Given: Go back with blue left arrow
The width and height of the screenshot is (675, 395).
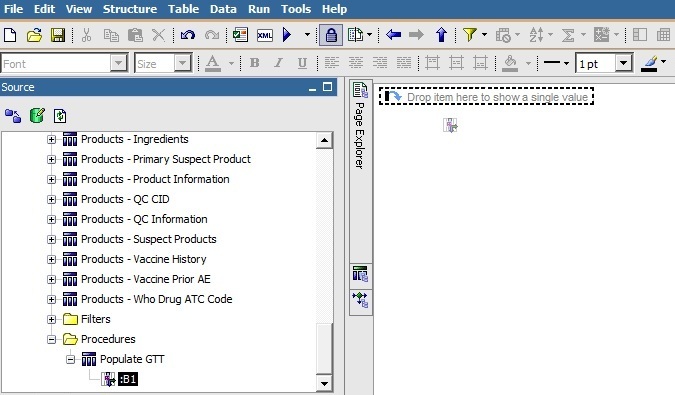Looking at the screenshot, I should pyautogui.click(x=393, y=35).
